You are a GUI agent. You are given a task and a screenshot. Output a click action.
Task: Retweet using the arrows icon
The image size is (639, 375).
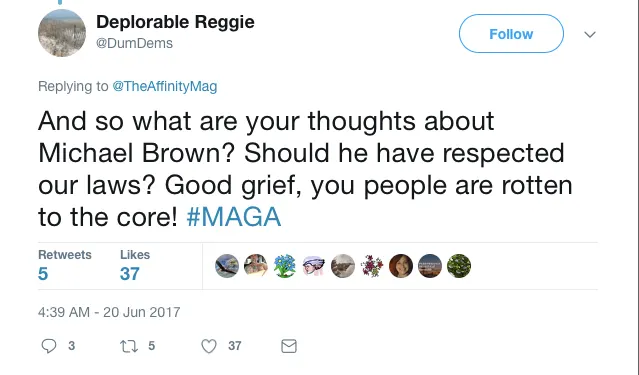pos(129,346)
